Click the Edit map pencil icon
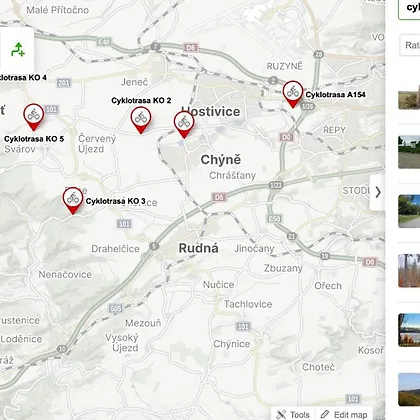 point(324,414)
